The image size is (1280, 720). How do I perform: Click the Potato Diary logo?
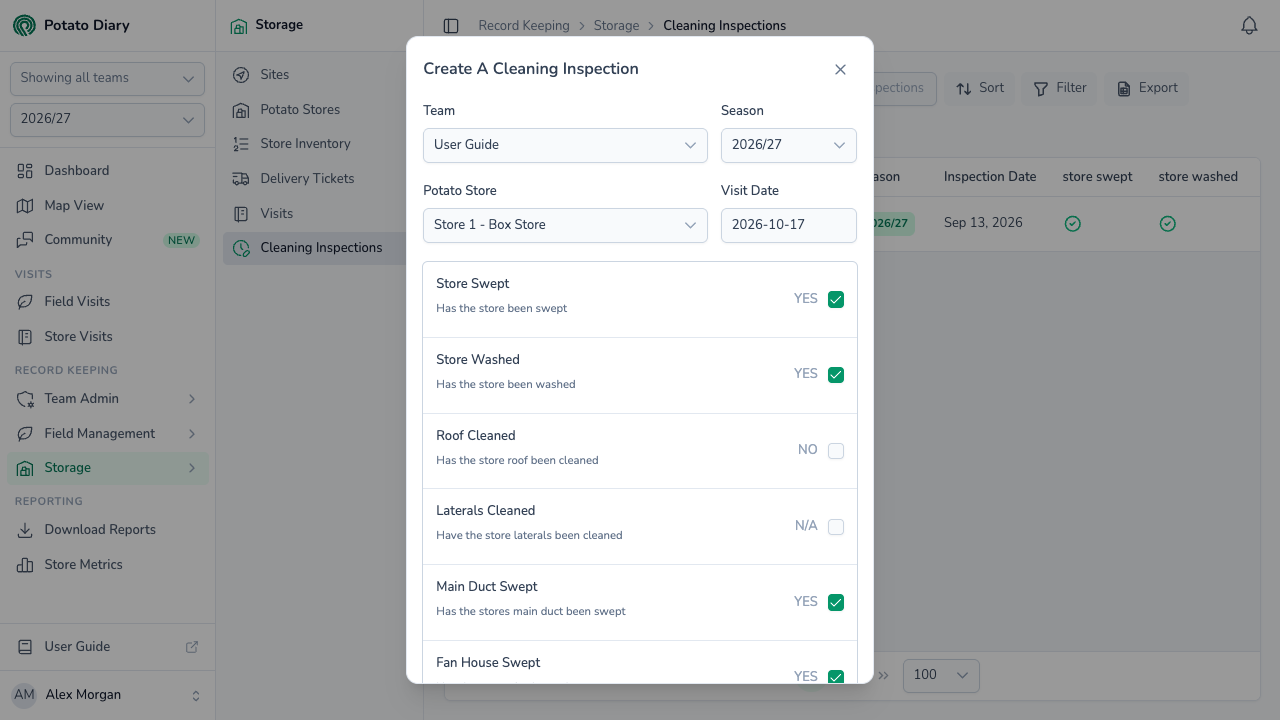click(24, 25)
